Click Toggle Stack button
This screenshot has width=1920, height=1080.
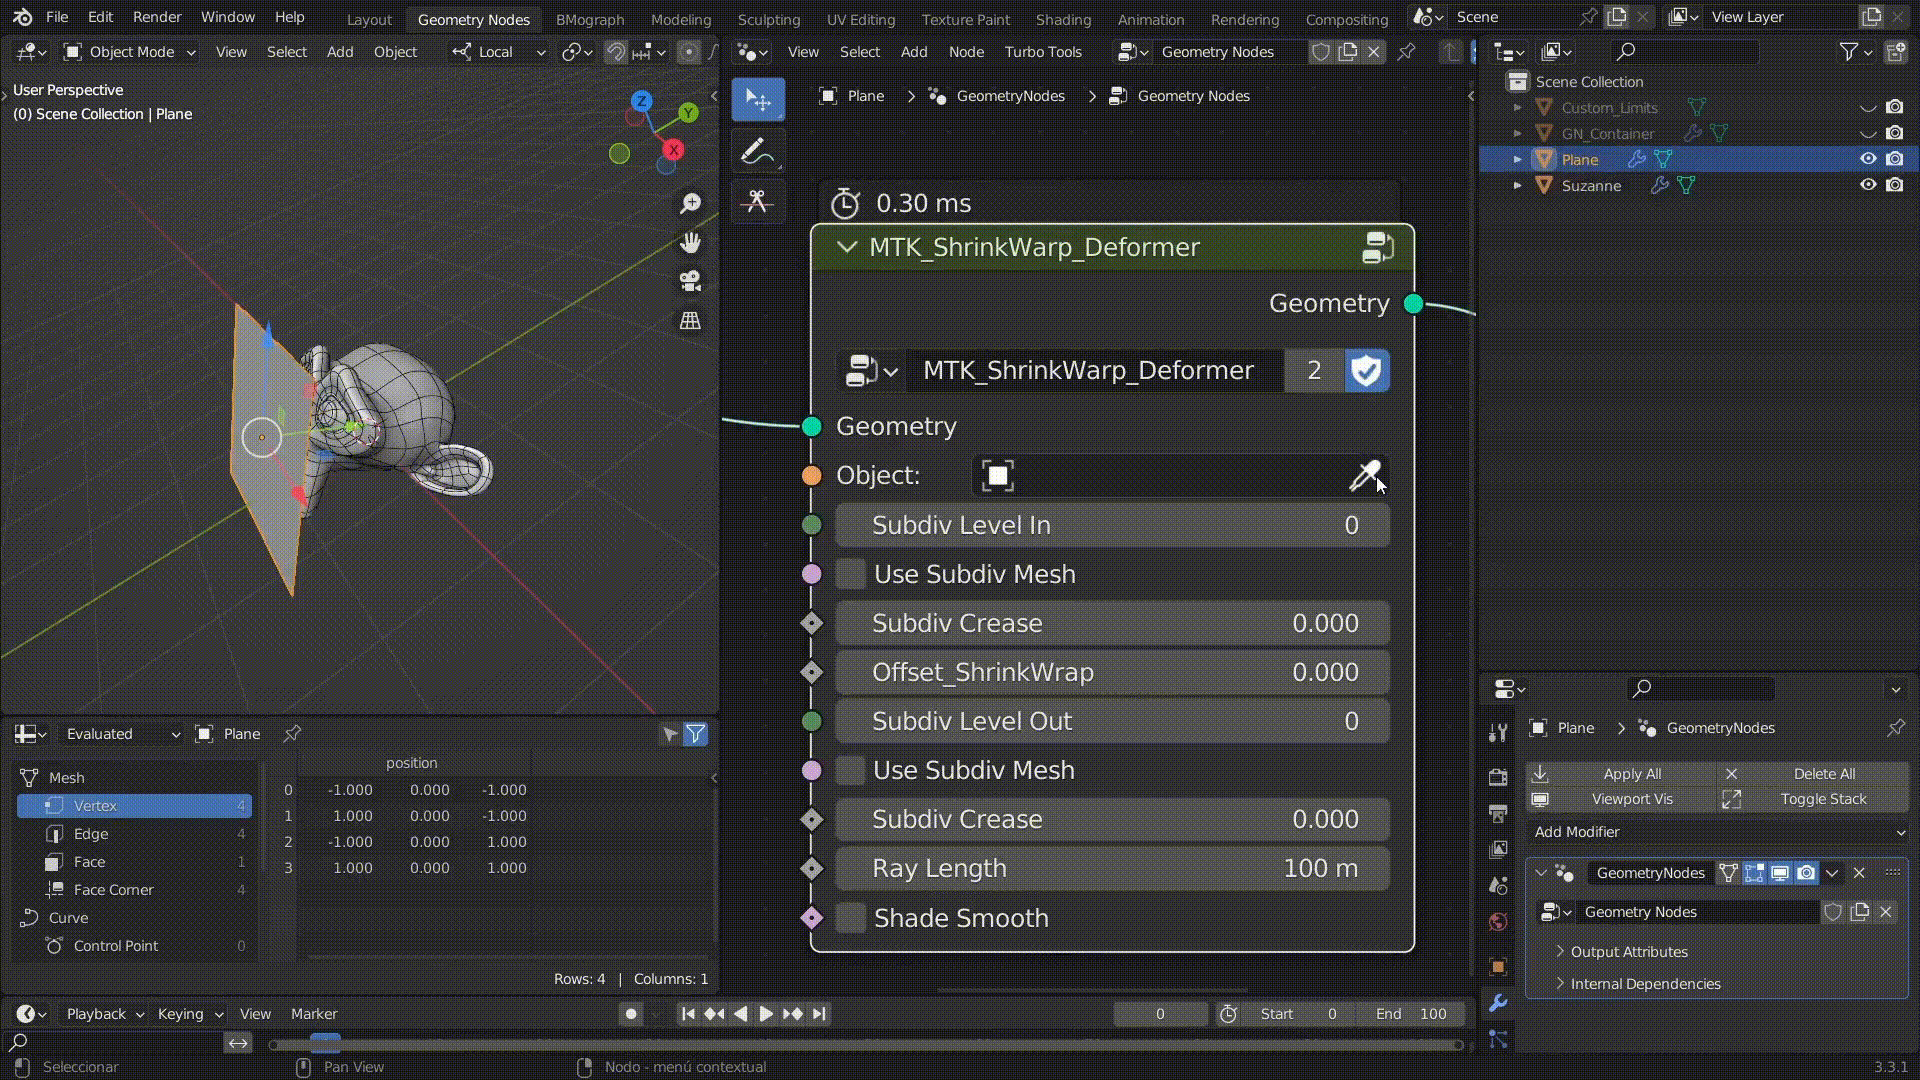(x=1813, y=799)
